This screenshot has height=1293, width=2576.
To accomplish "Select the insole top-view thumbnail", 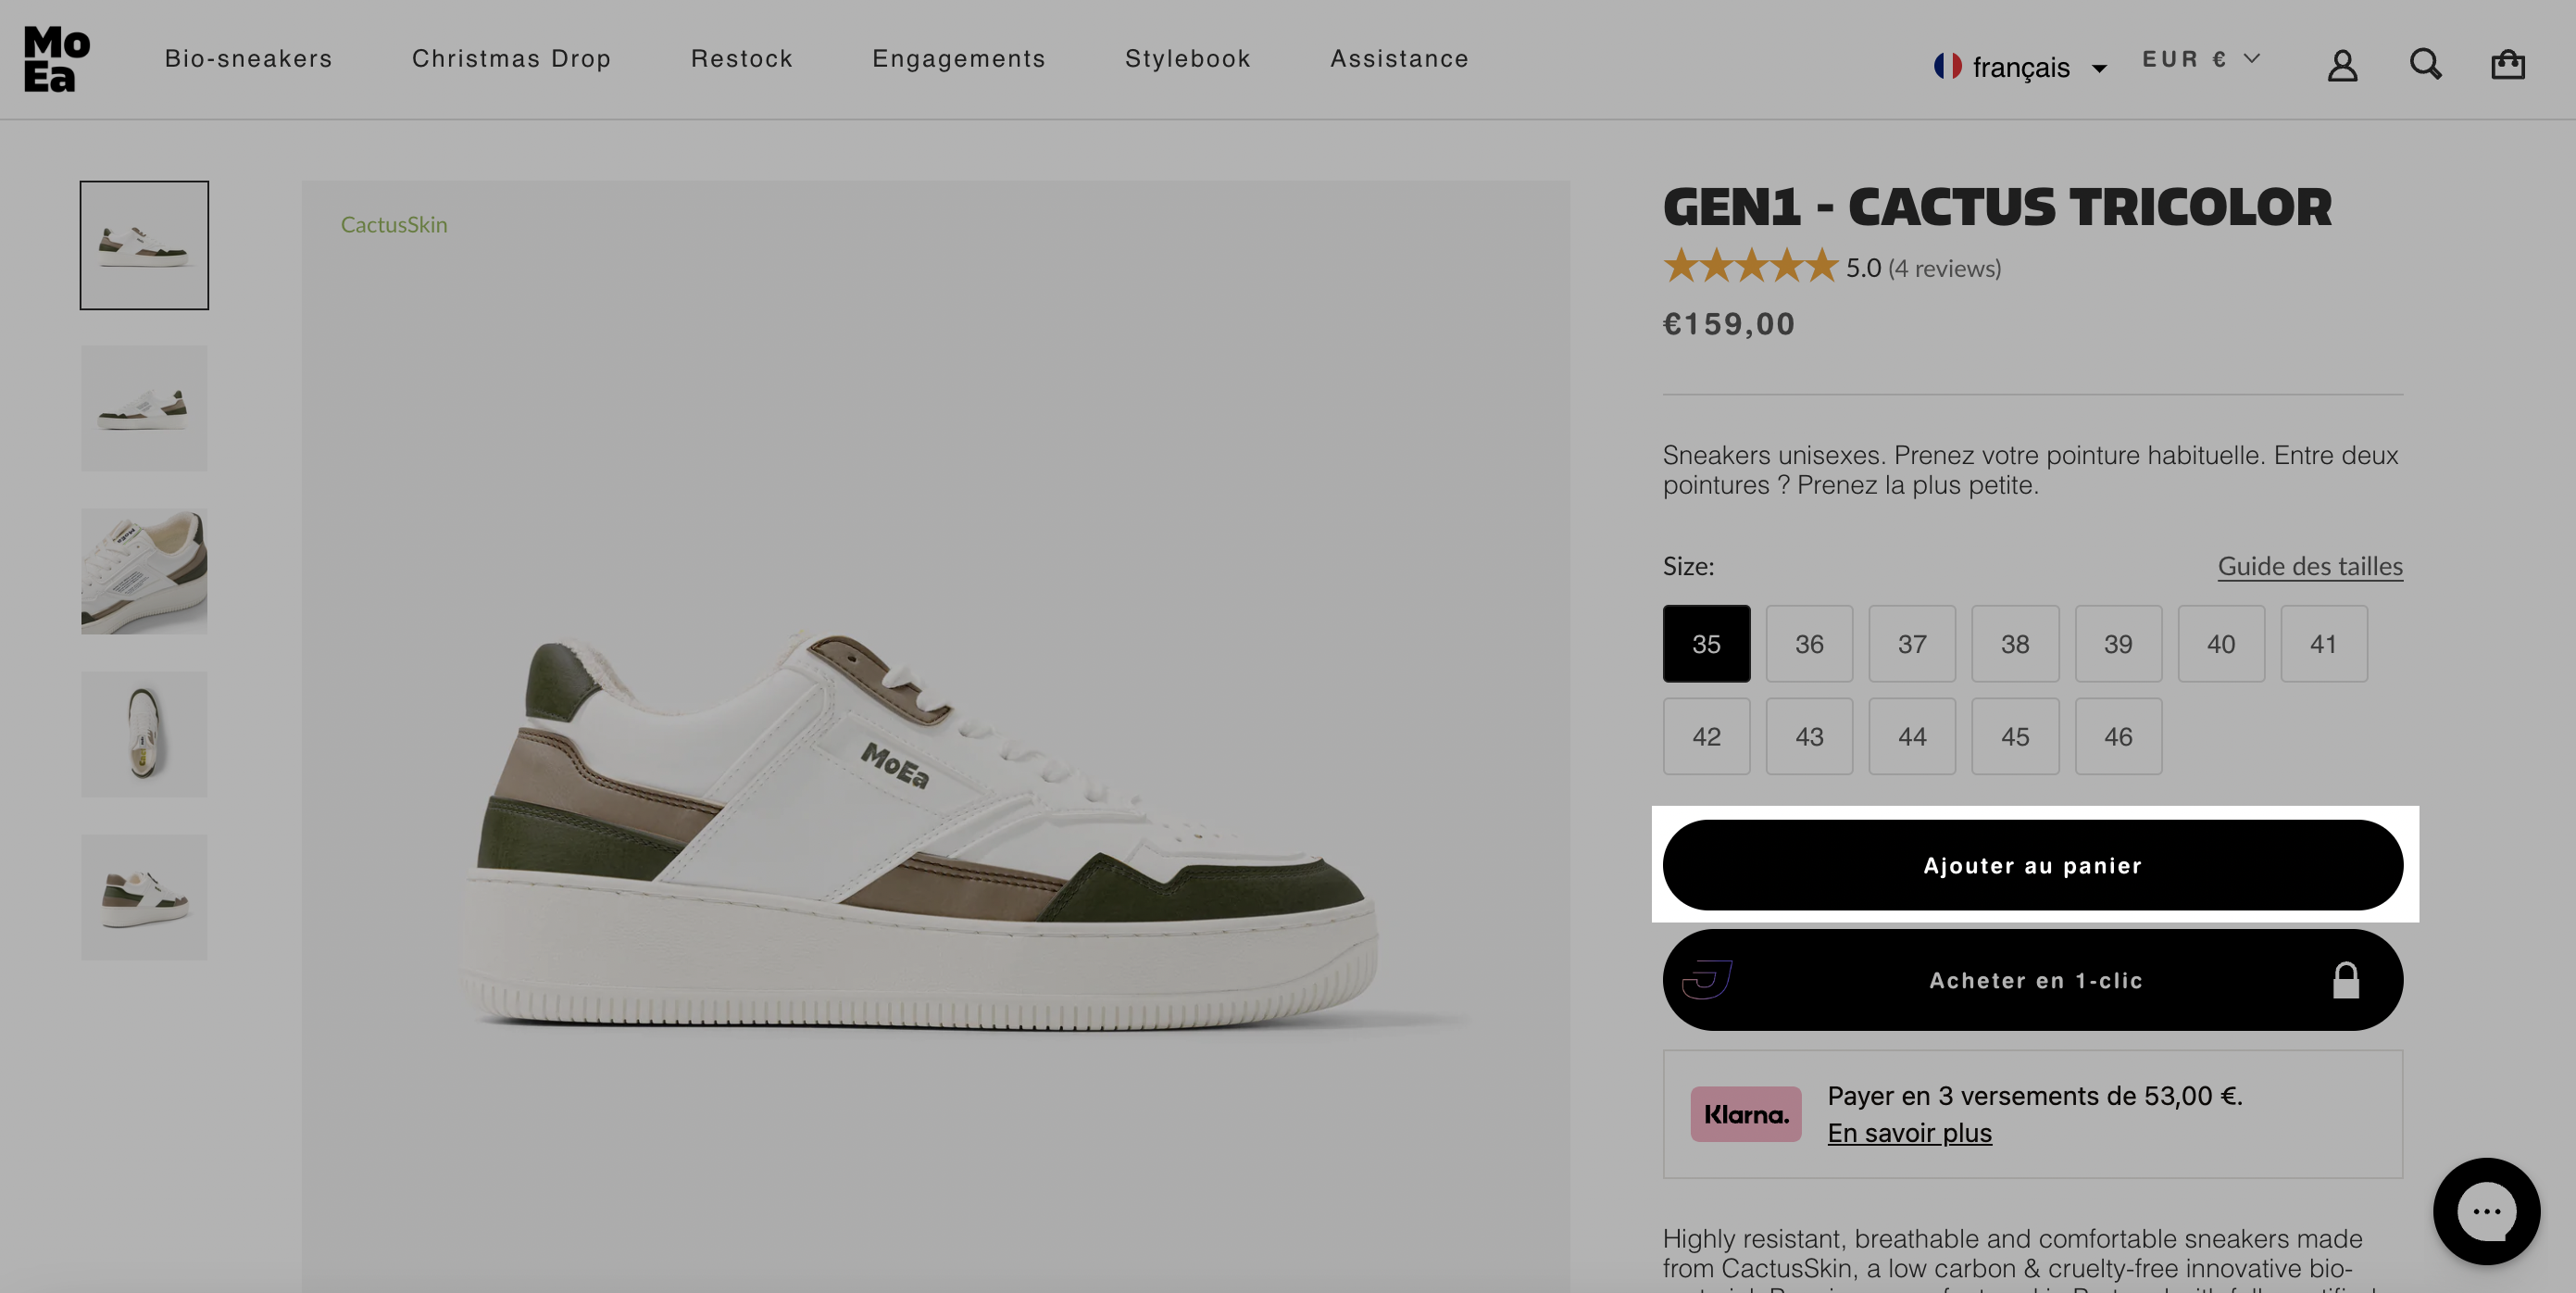I will [x=144, y=734].
